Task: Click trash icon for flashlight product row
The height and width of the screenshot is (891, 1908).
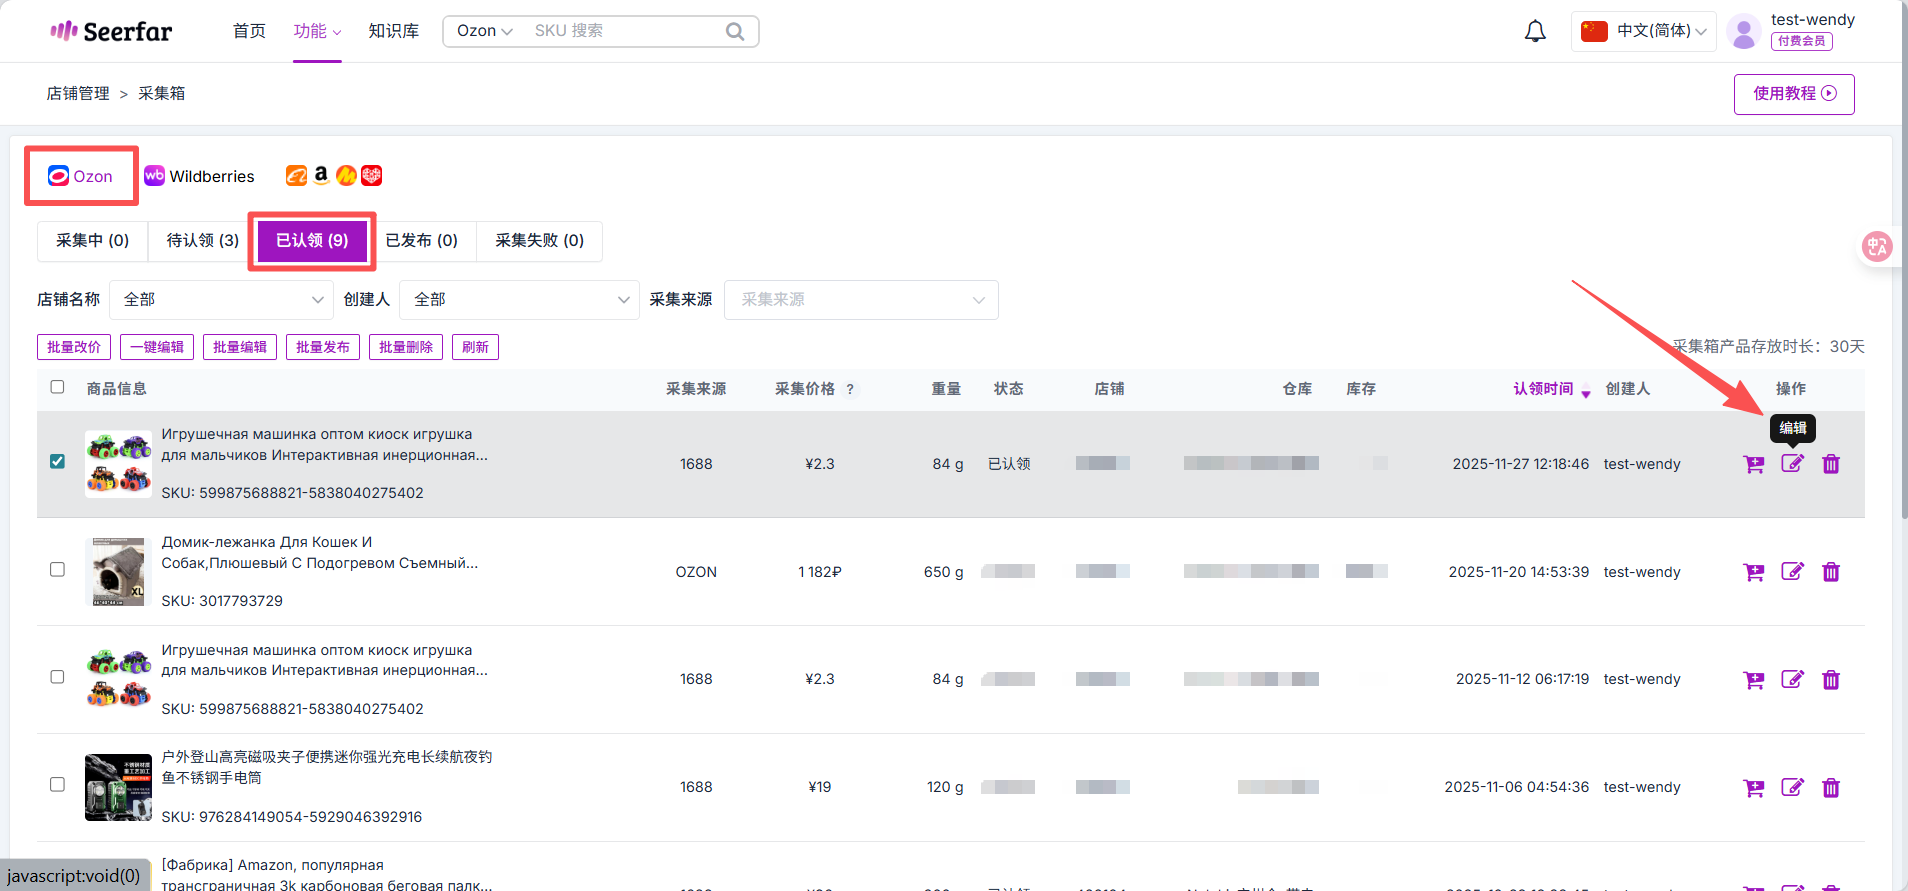Action: tap(1831, 788)
